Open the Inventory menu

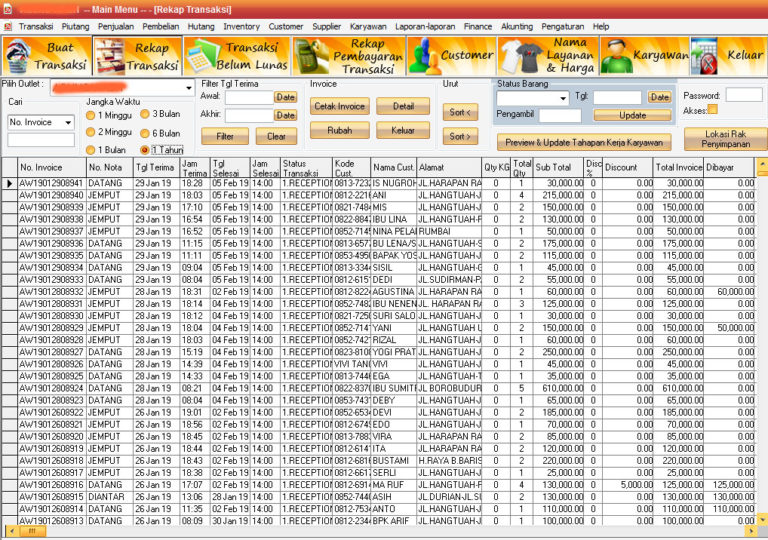[241, 26]
